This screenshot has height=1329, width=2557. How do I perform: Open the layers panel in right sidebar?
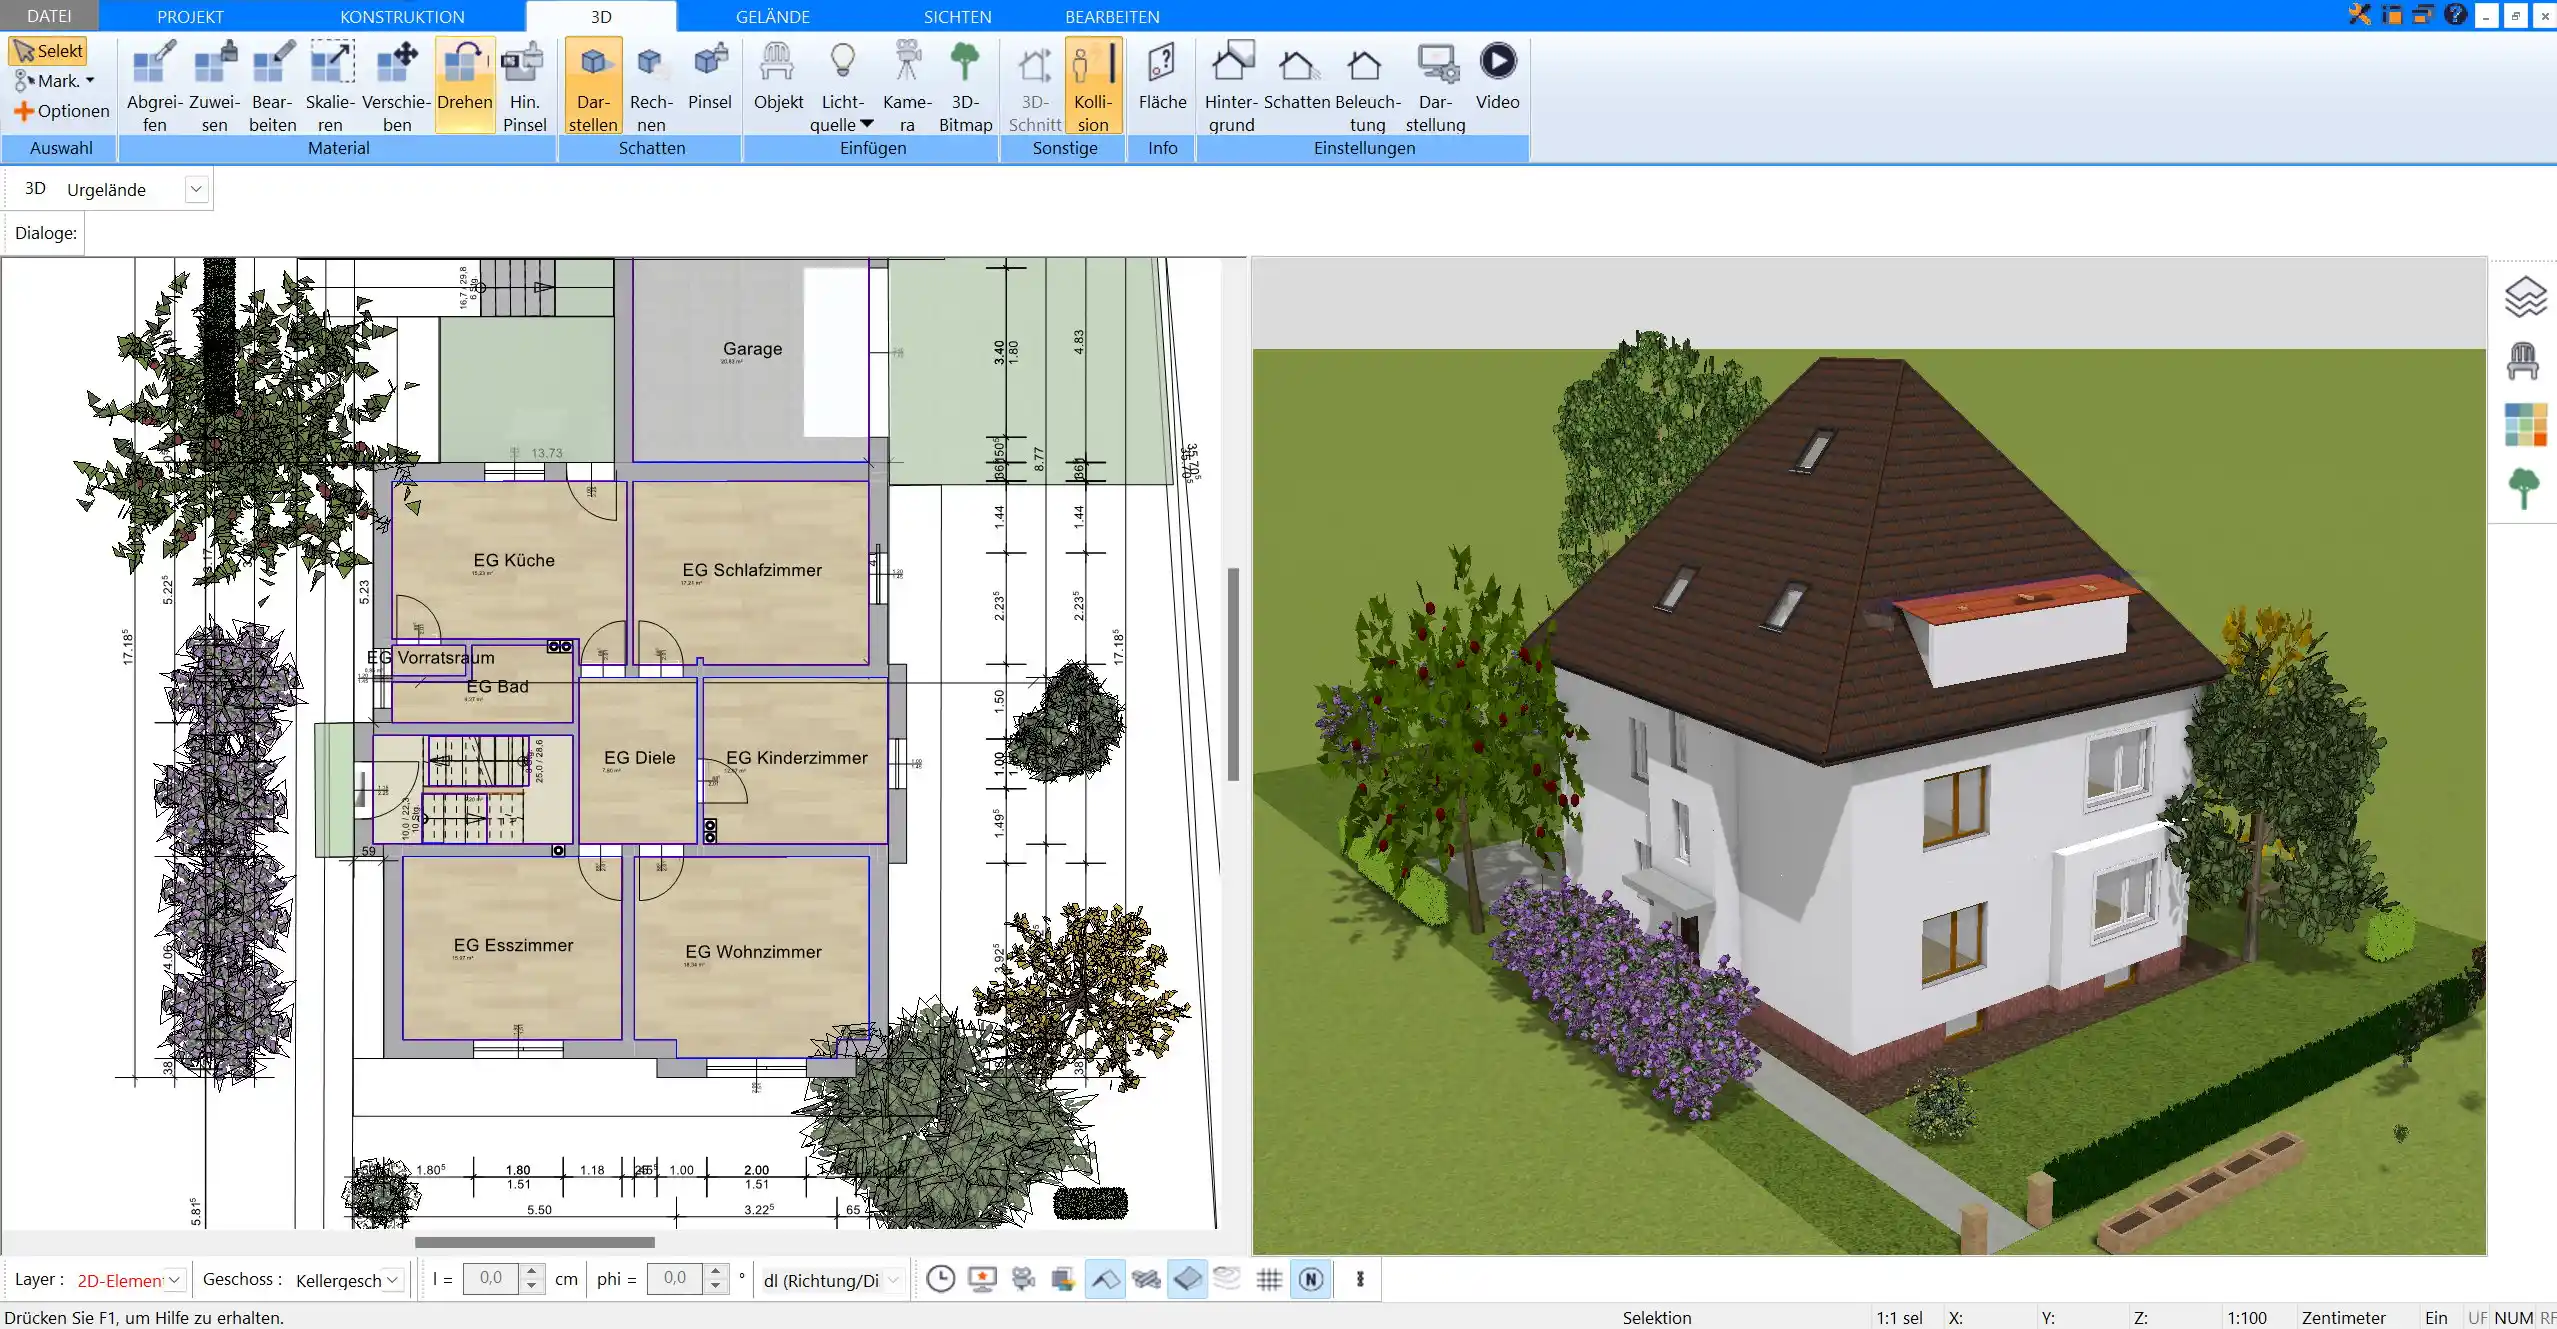pyautogui.click(x=2524, y=297)
